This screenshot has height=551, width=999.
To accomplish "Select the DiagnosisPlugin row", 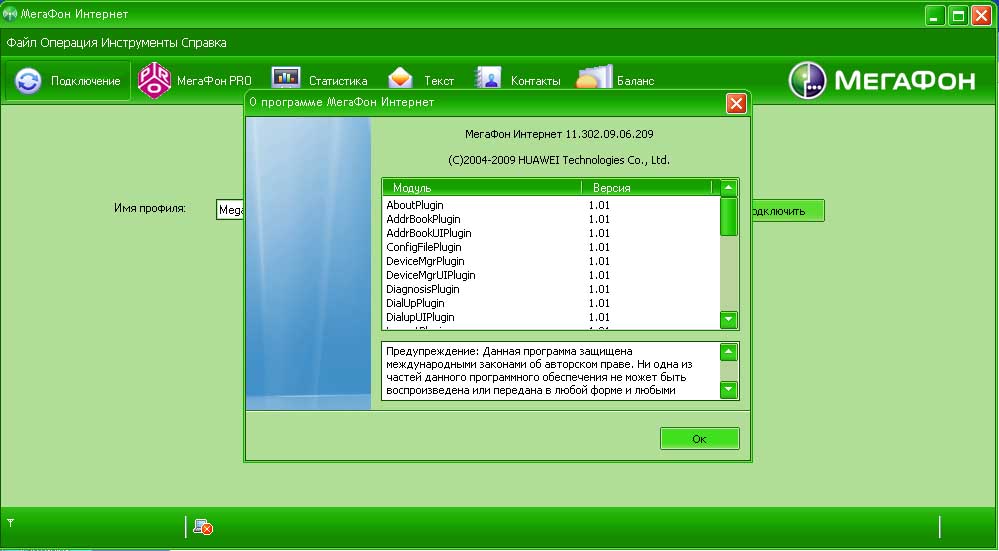I will (550, 289).
